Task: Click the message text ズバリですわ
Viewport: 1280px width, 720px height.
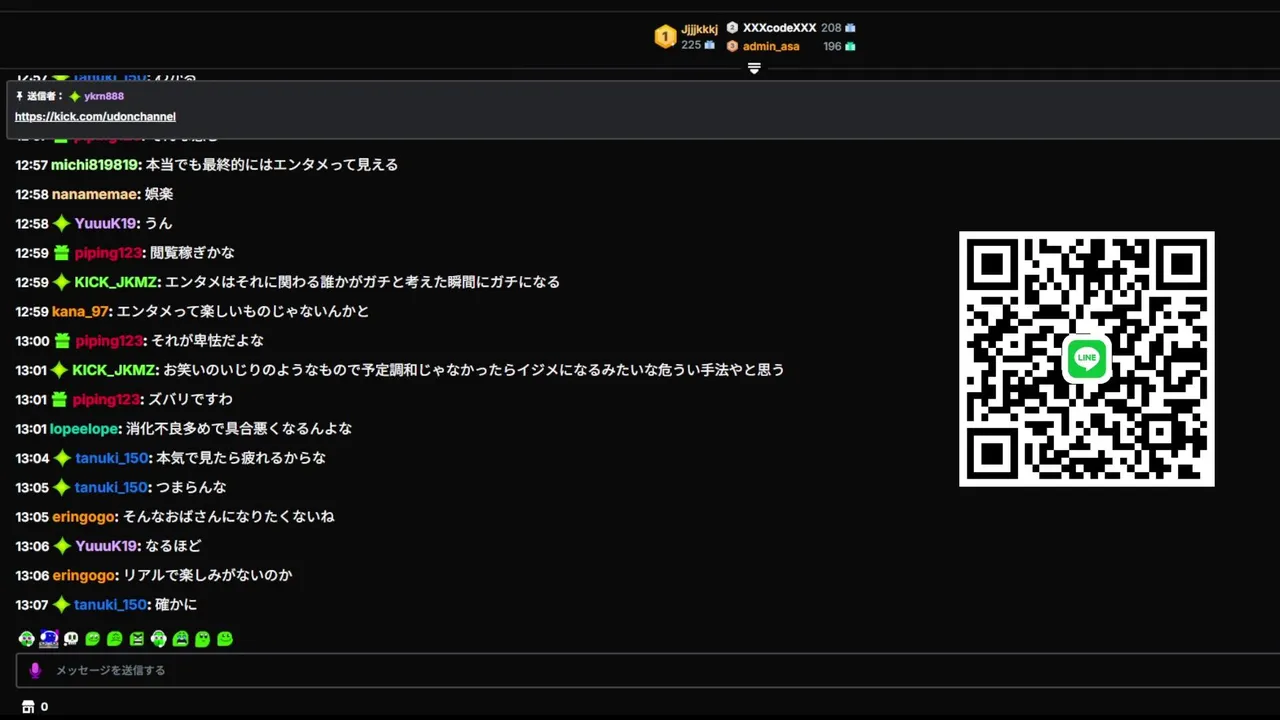Action: 190,400
